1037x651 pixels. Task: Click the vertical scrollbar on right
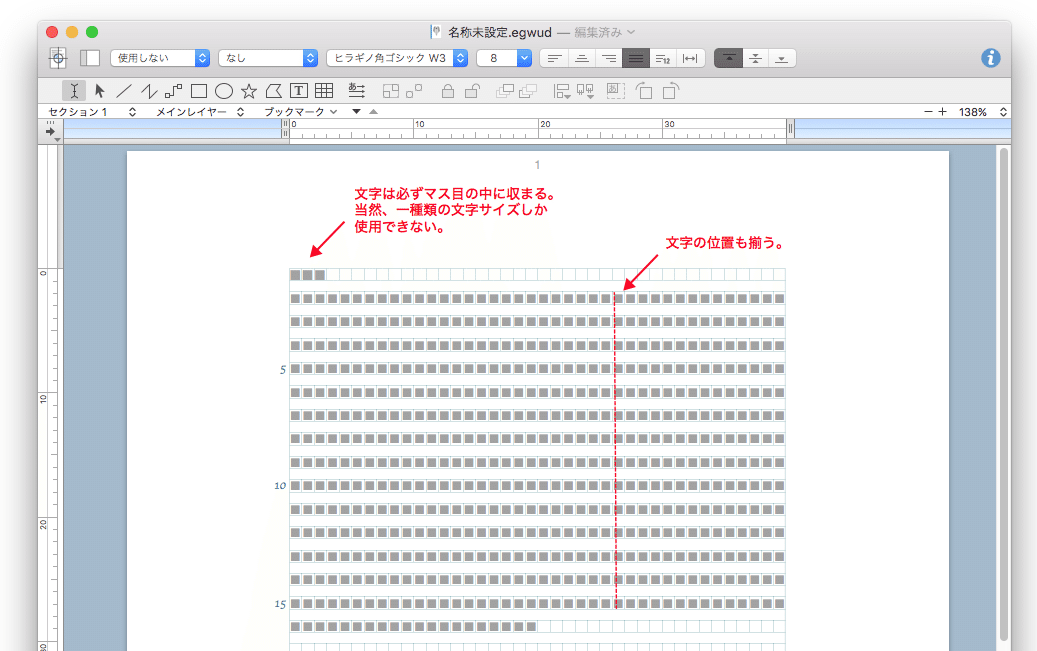point(1004,394)
